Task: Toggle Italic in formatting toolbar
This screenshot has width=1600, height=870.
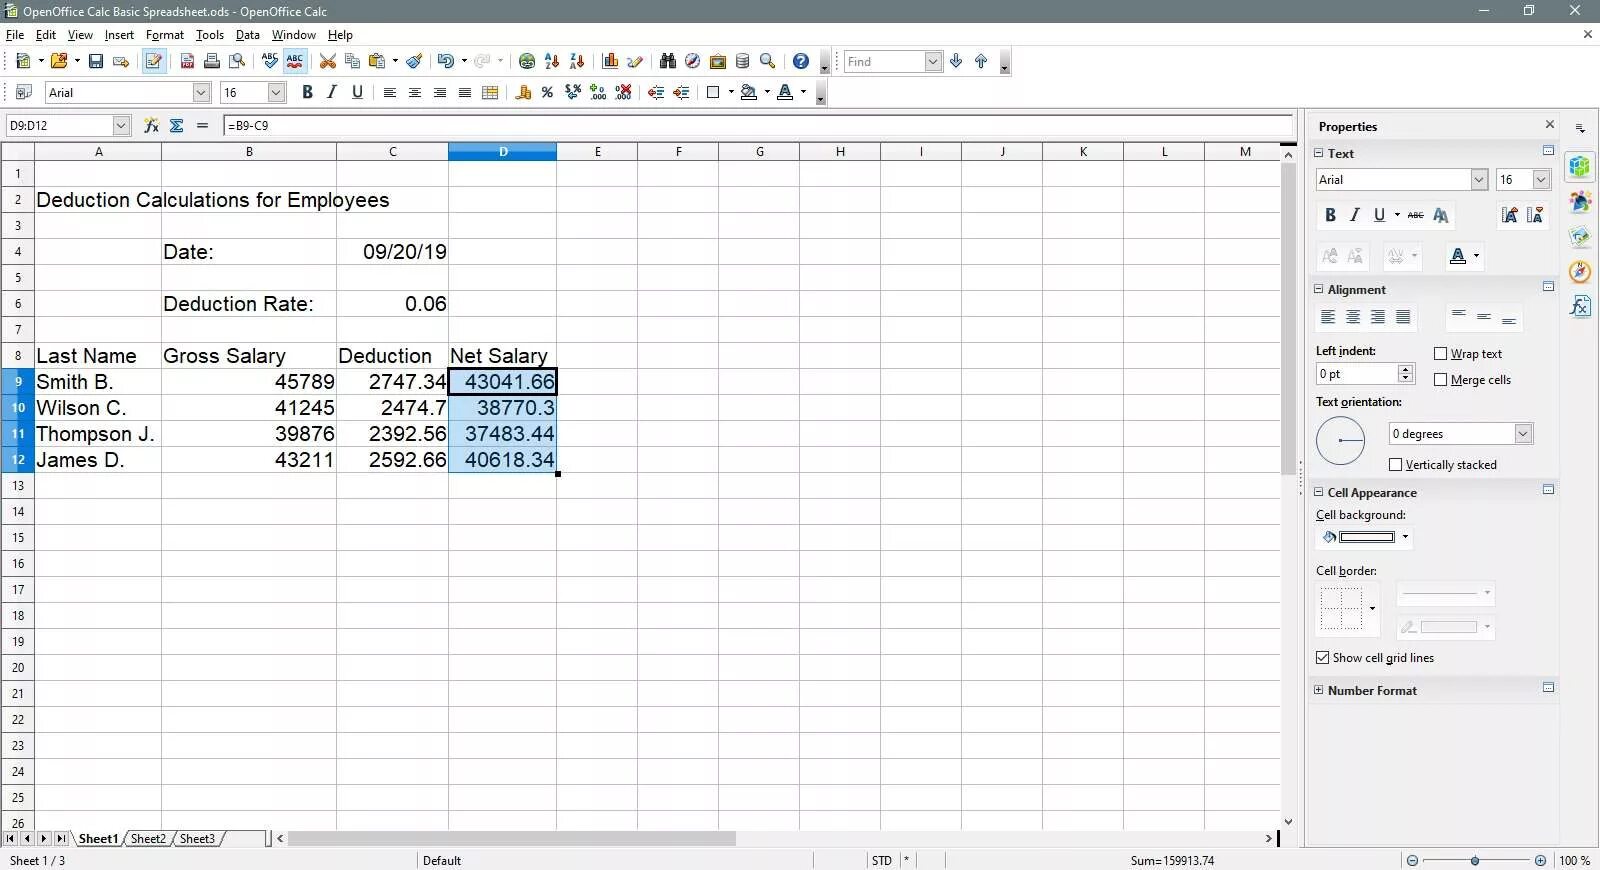Action: coord(332,92)
